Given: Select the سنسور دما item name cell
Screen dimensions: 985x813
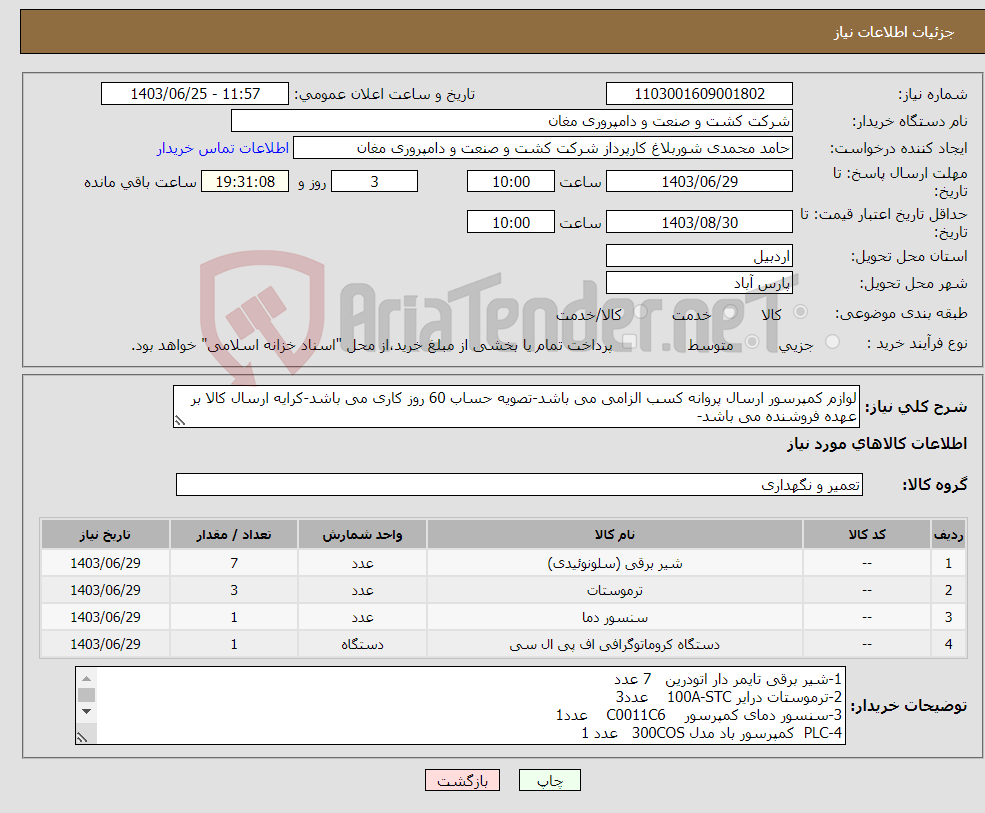Looking at the screenshot, I should [615, 618].
